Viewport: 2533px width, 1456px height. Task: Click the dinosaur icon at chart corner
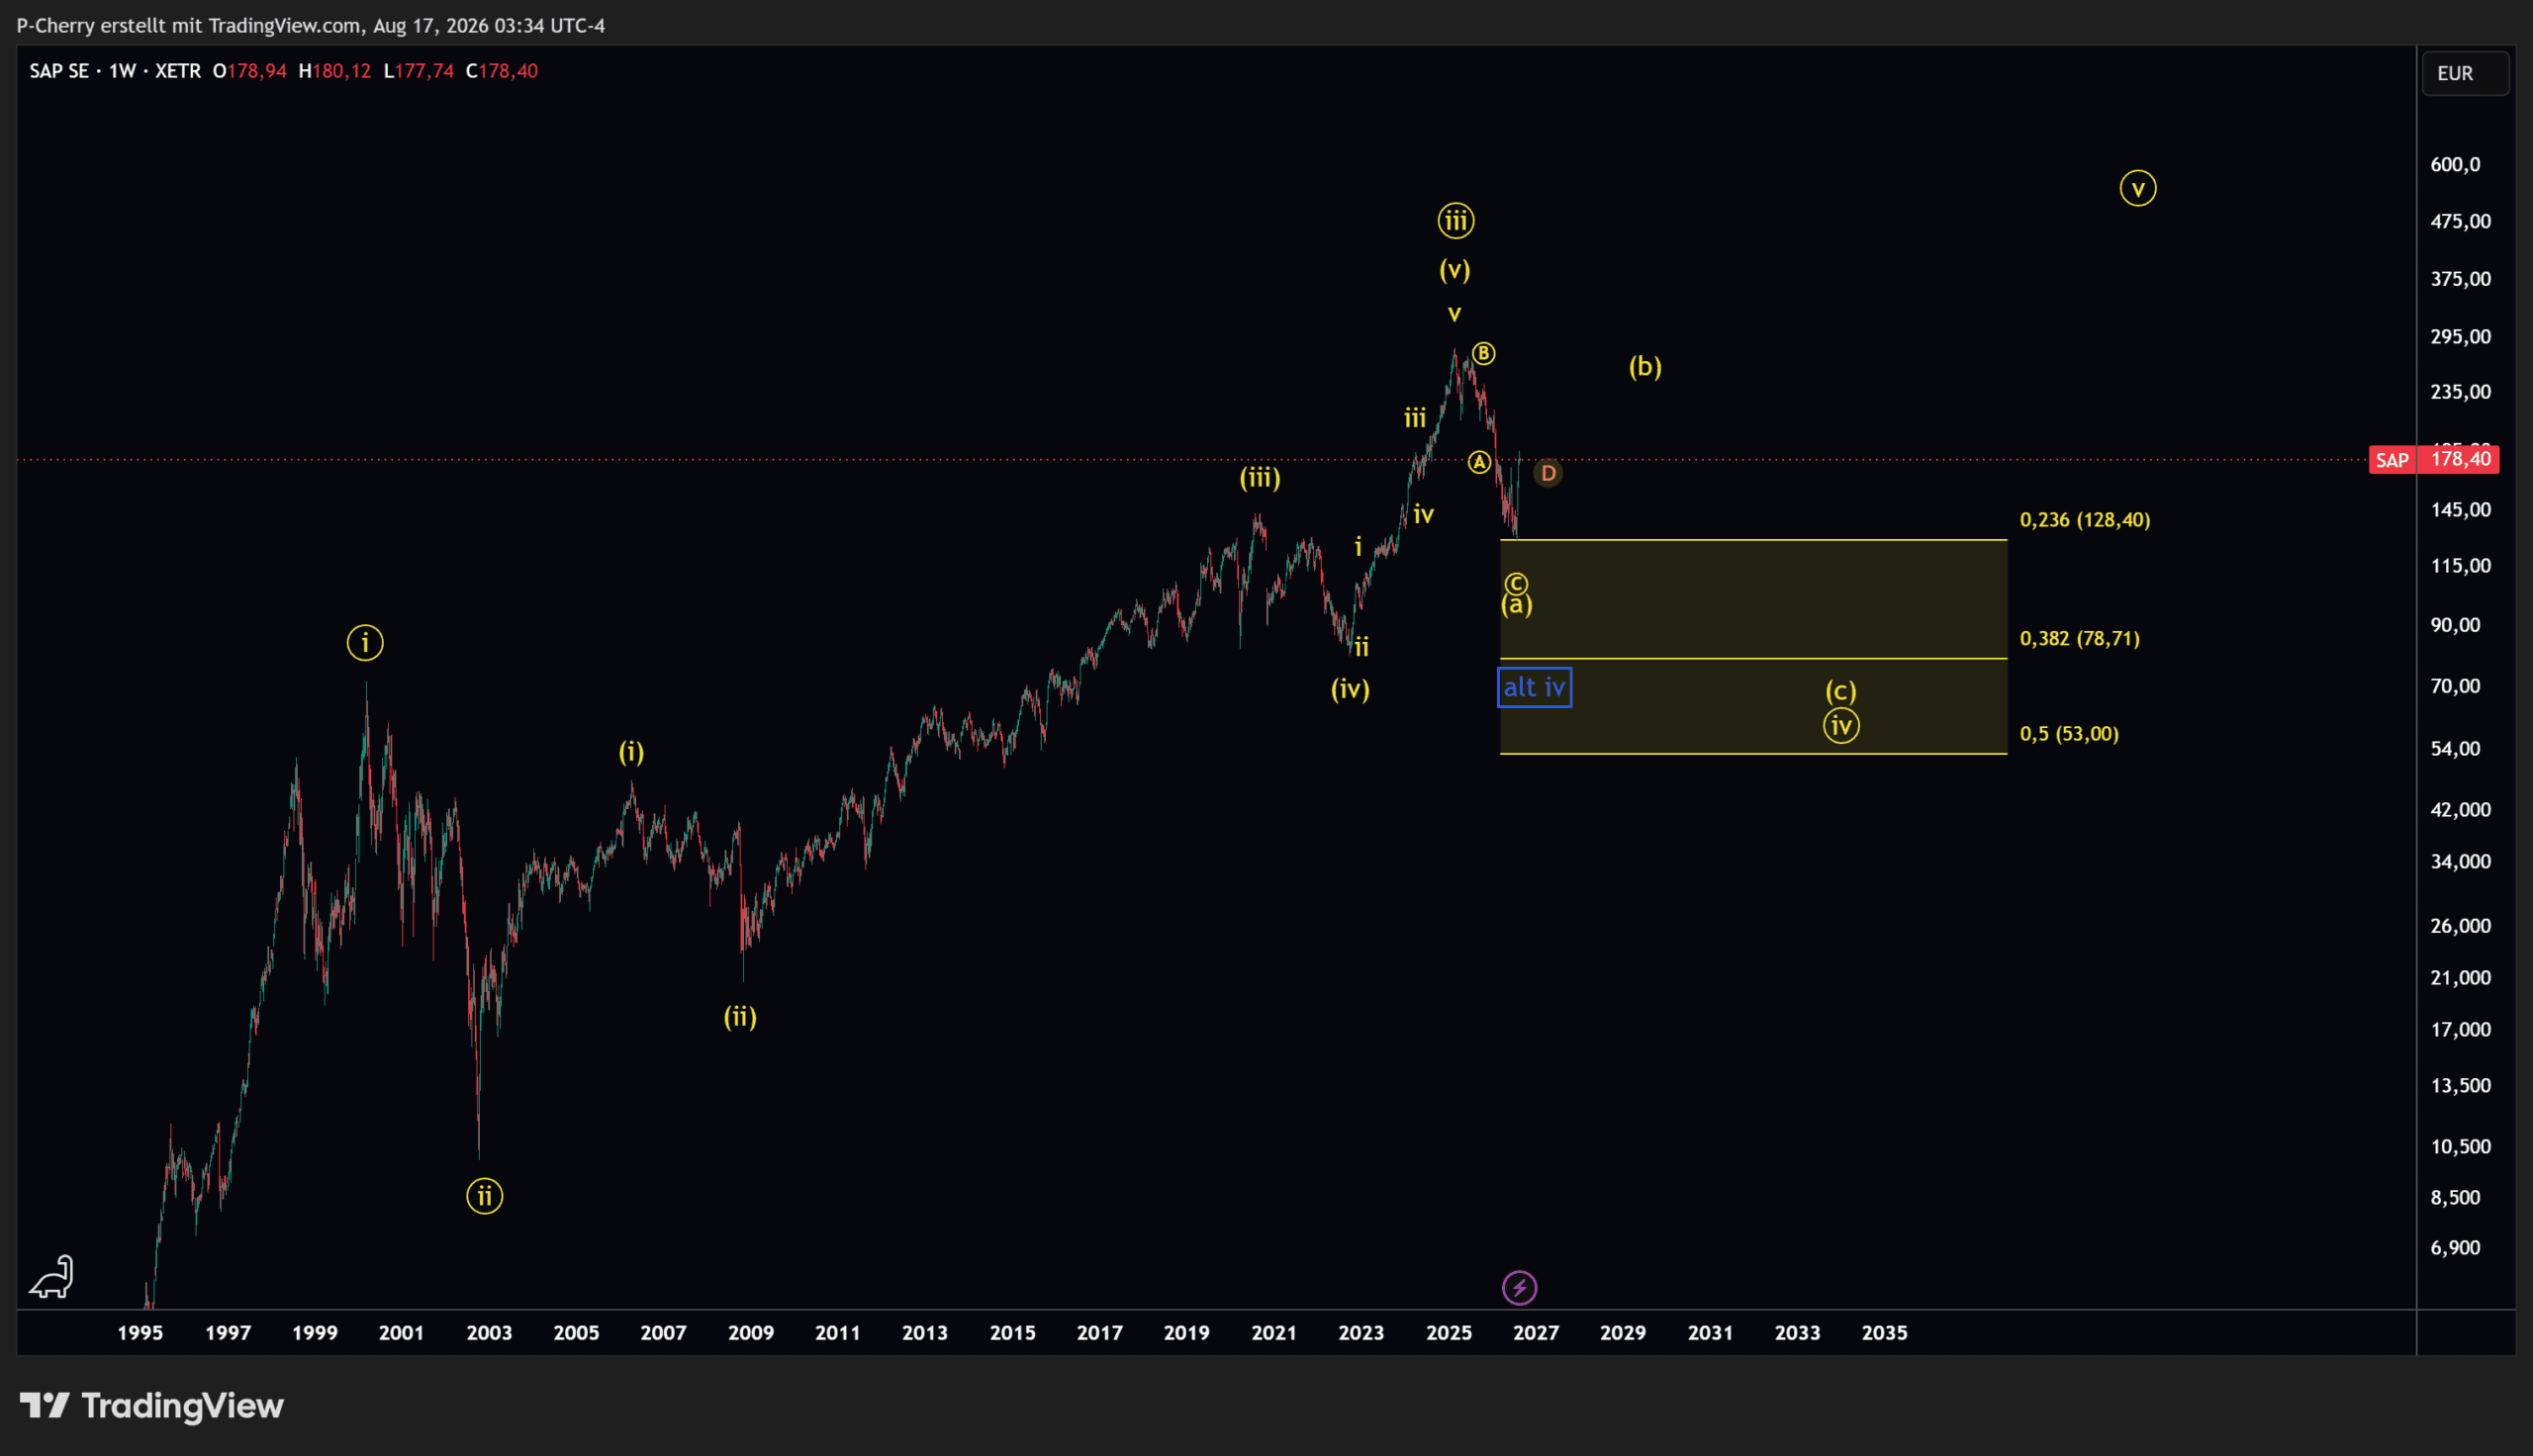52,1277
